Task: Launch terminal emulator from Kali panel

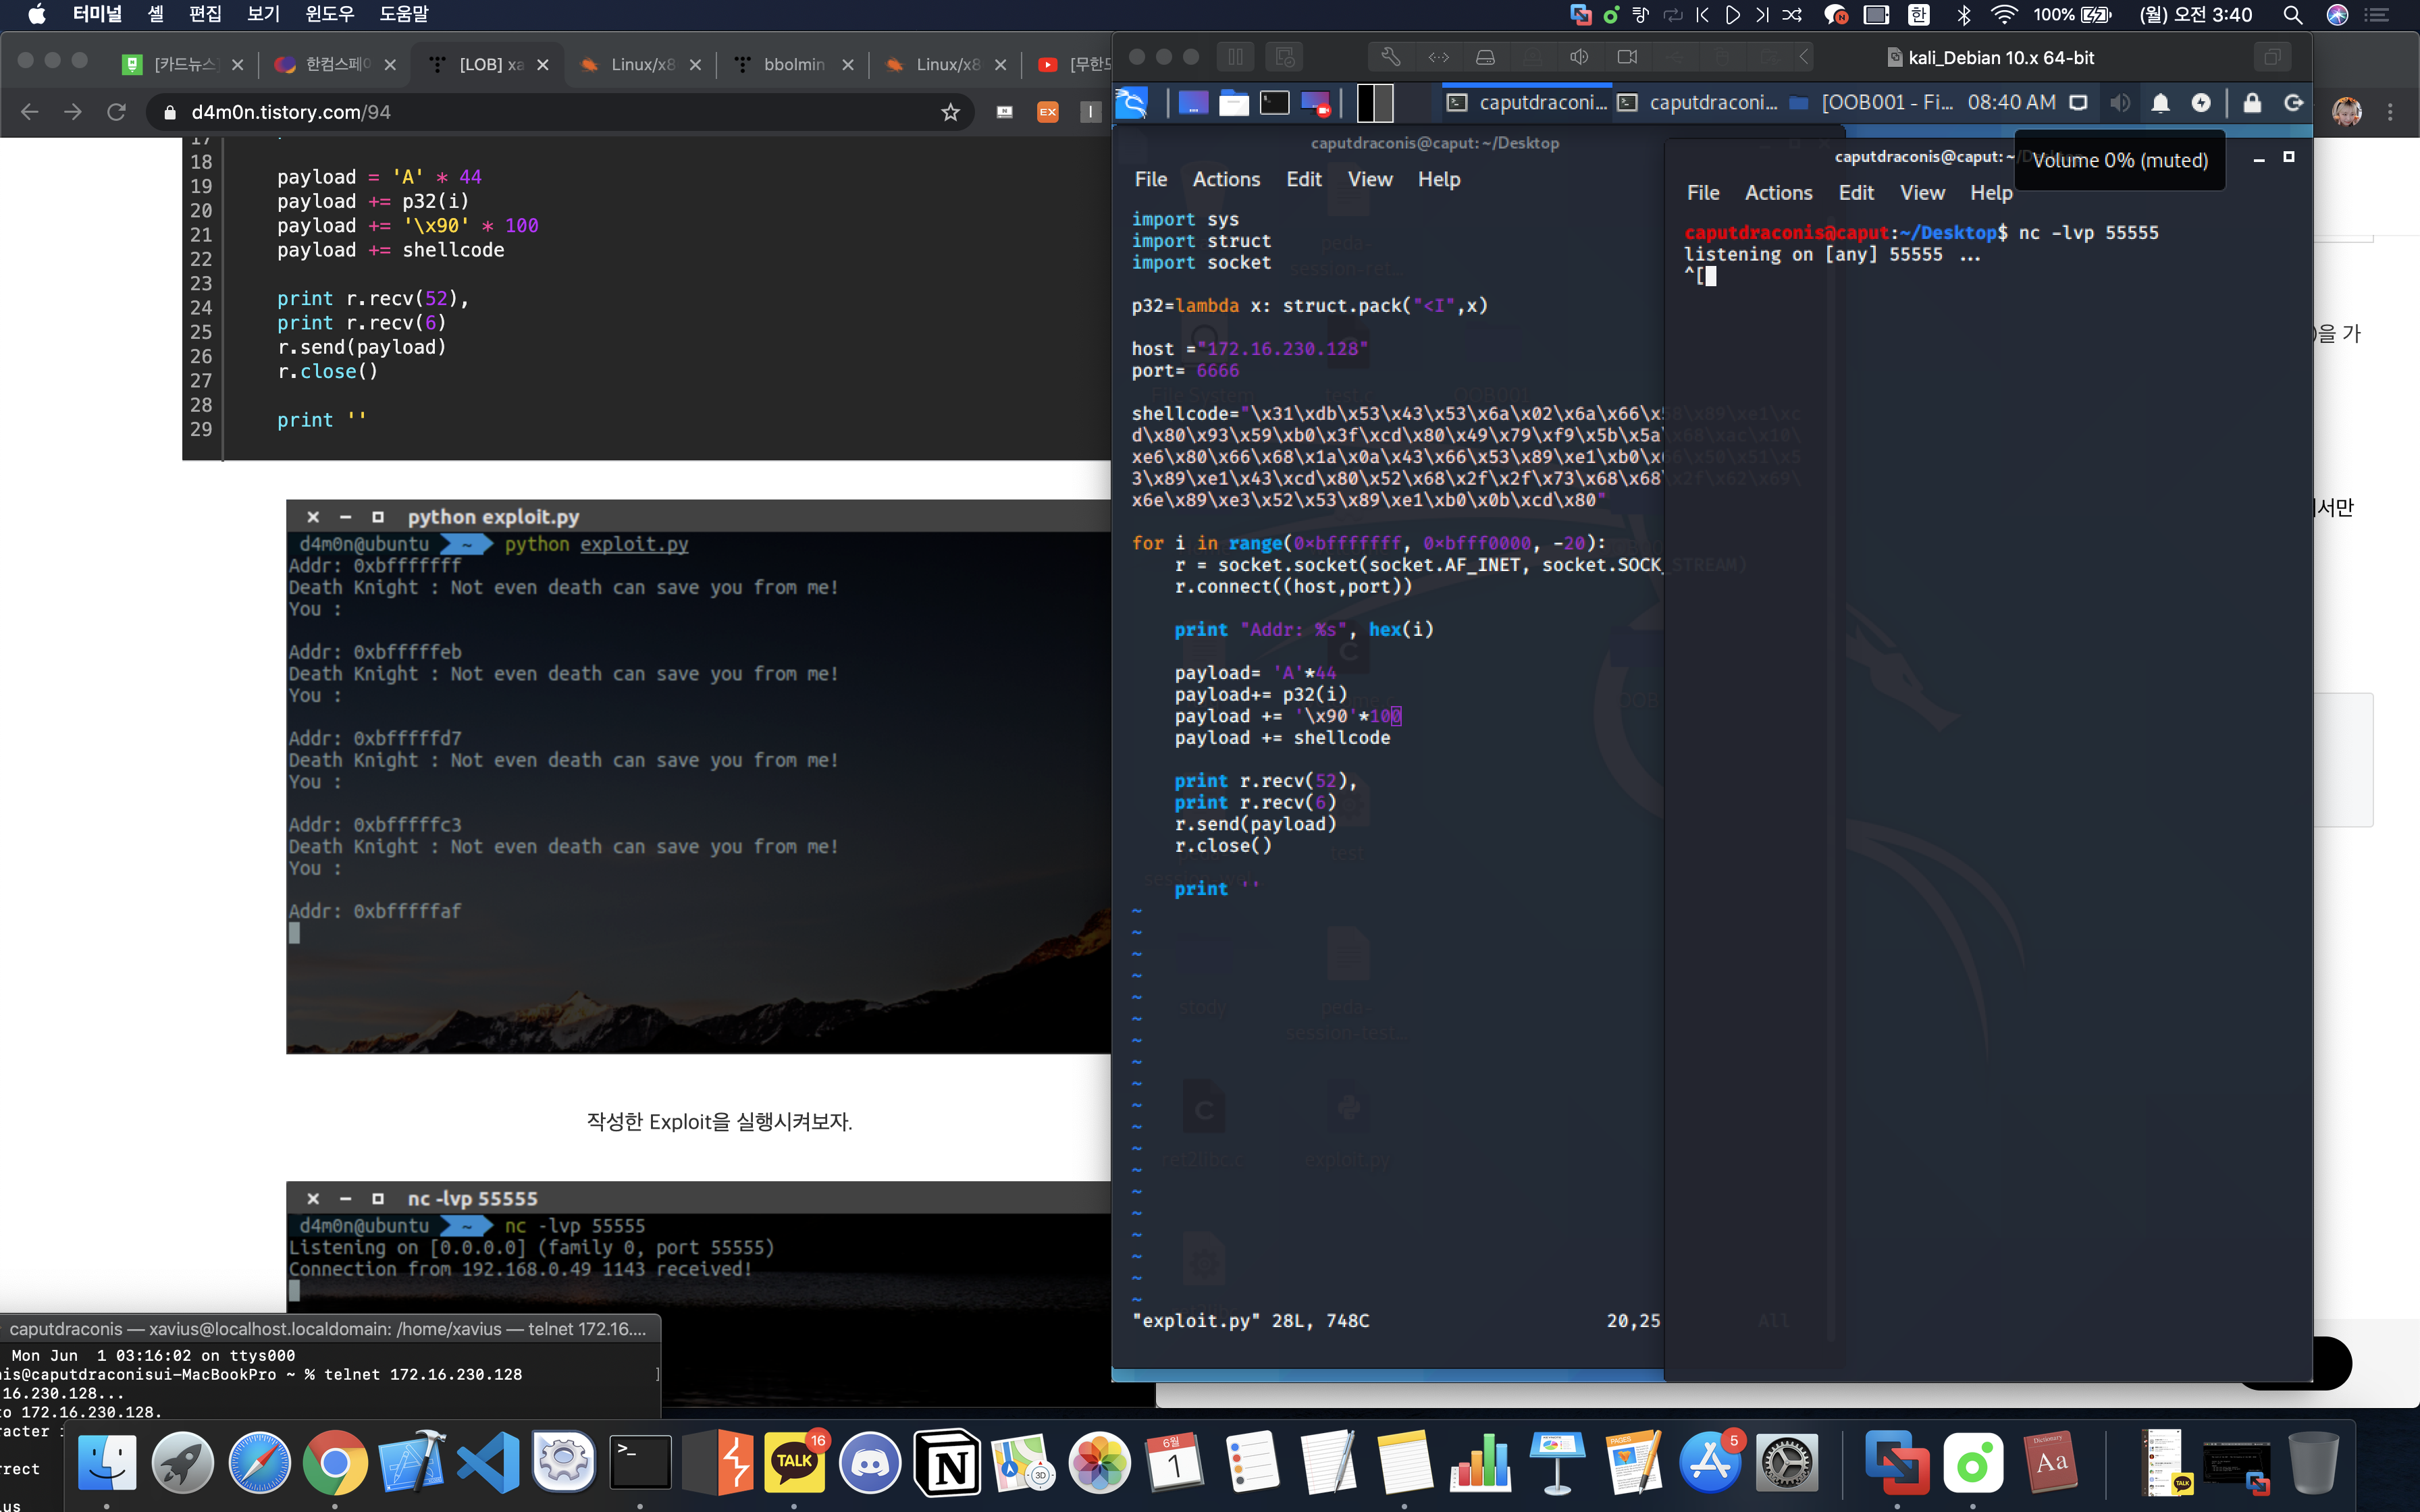Action: [1274, 103]
